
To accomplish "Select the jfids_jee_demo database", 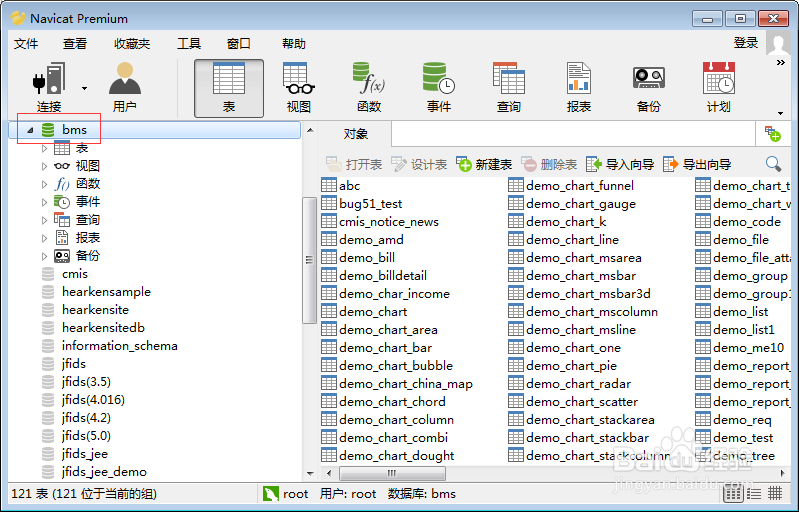I will click(104, 472).
